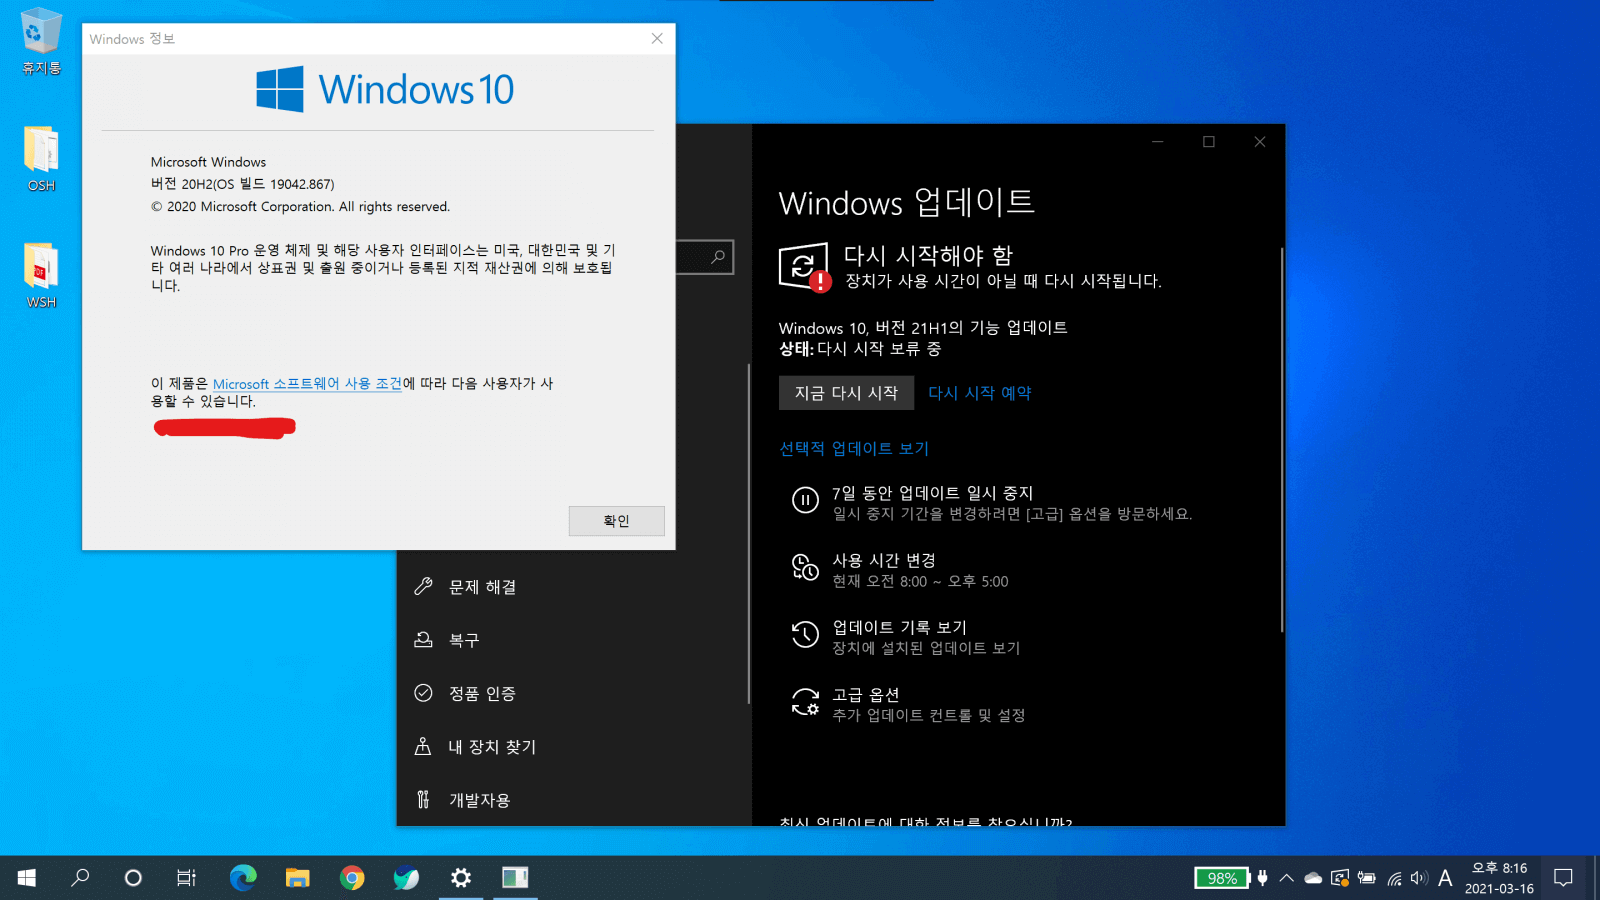1600x900 pixels.
Task: Open the 휴지통 desktop icon
Action: [x=41, y=42]
